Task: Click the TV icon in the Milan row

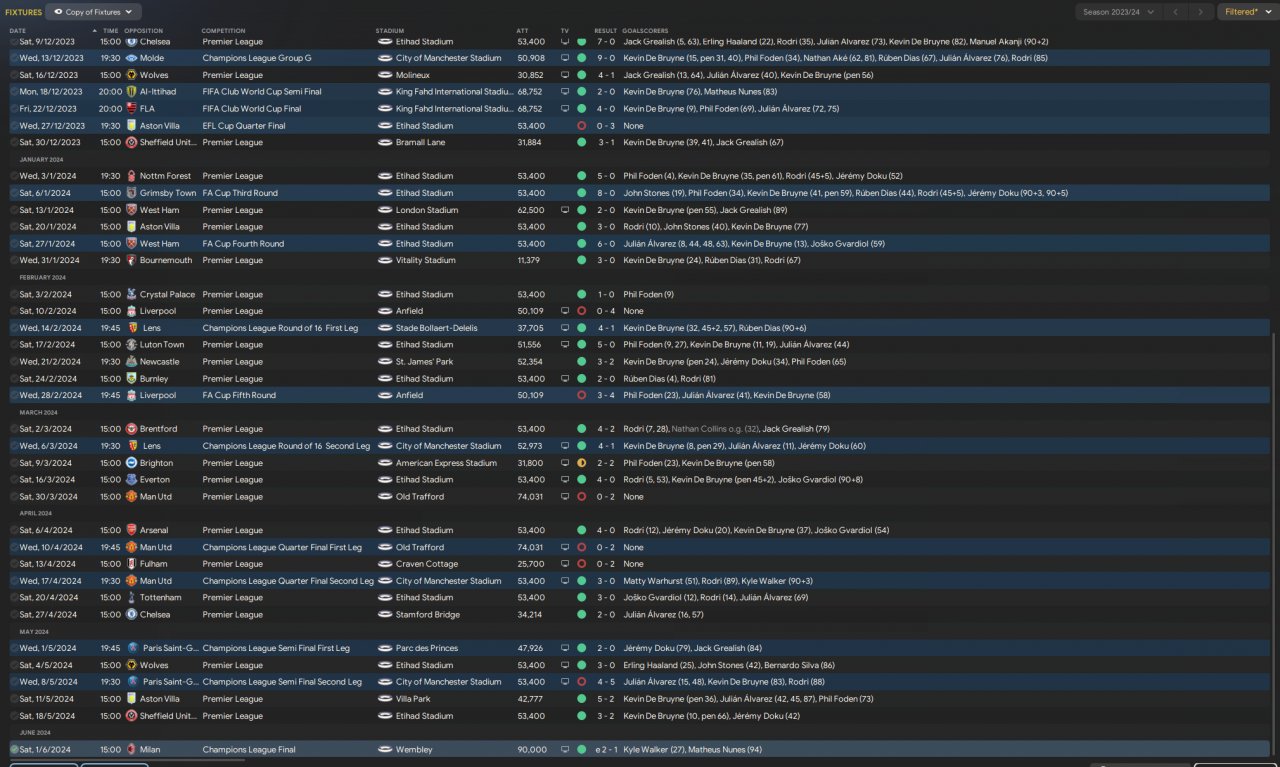Action: pos(565,749)
